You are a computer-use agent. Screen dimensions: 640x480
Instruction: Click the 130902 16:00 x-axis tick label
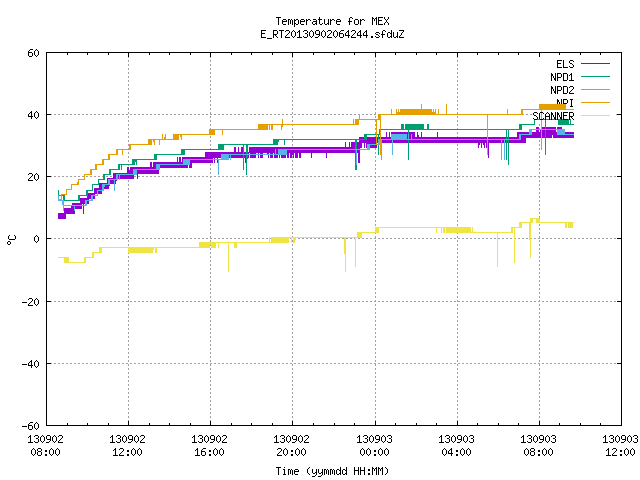(209, 446)
